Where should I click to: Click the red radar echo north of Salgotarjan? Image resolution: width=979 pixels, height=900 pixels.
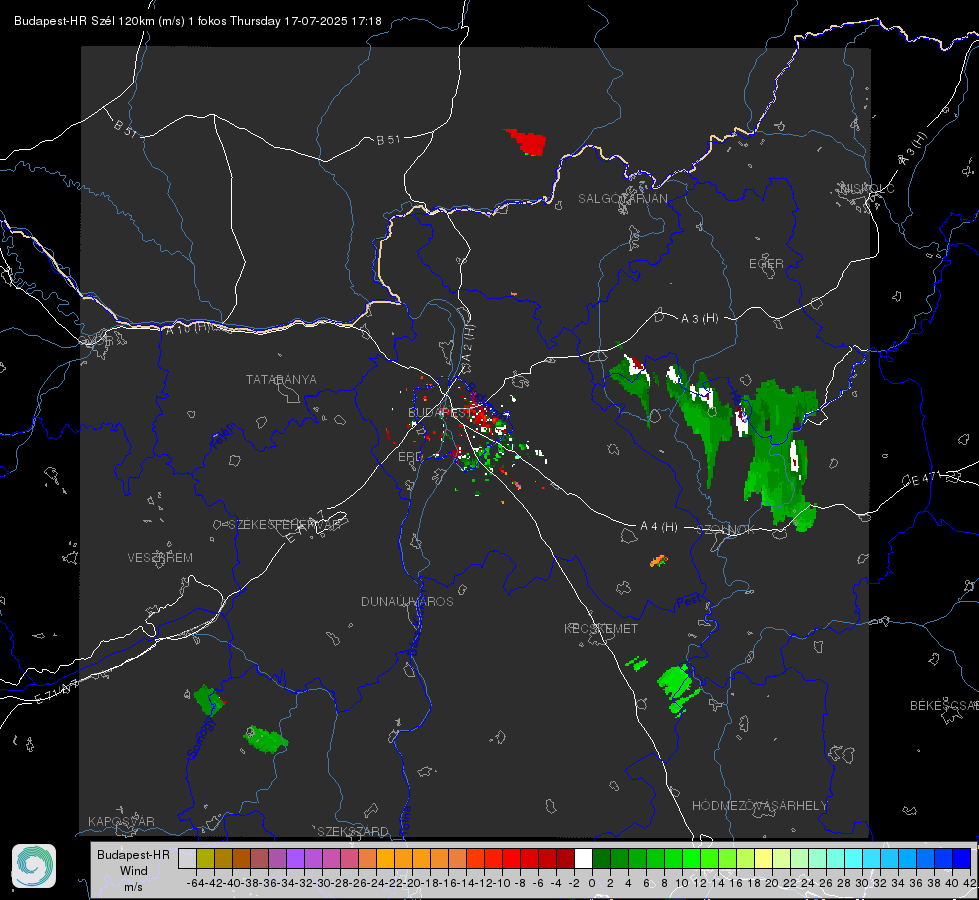(x=526, y=142)
